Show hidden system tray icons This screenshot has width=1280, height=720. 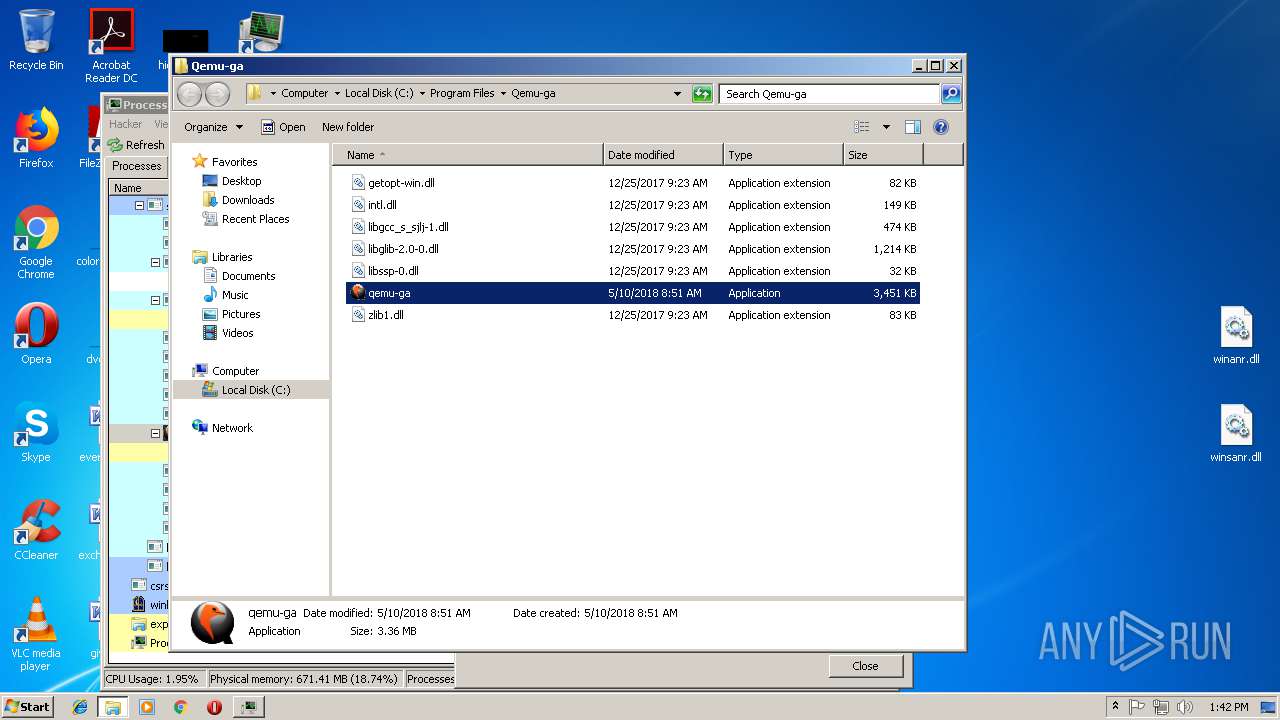point(1115,707)
